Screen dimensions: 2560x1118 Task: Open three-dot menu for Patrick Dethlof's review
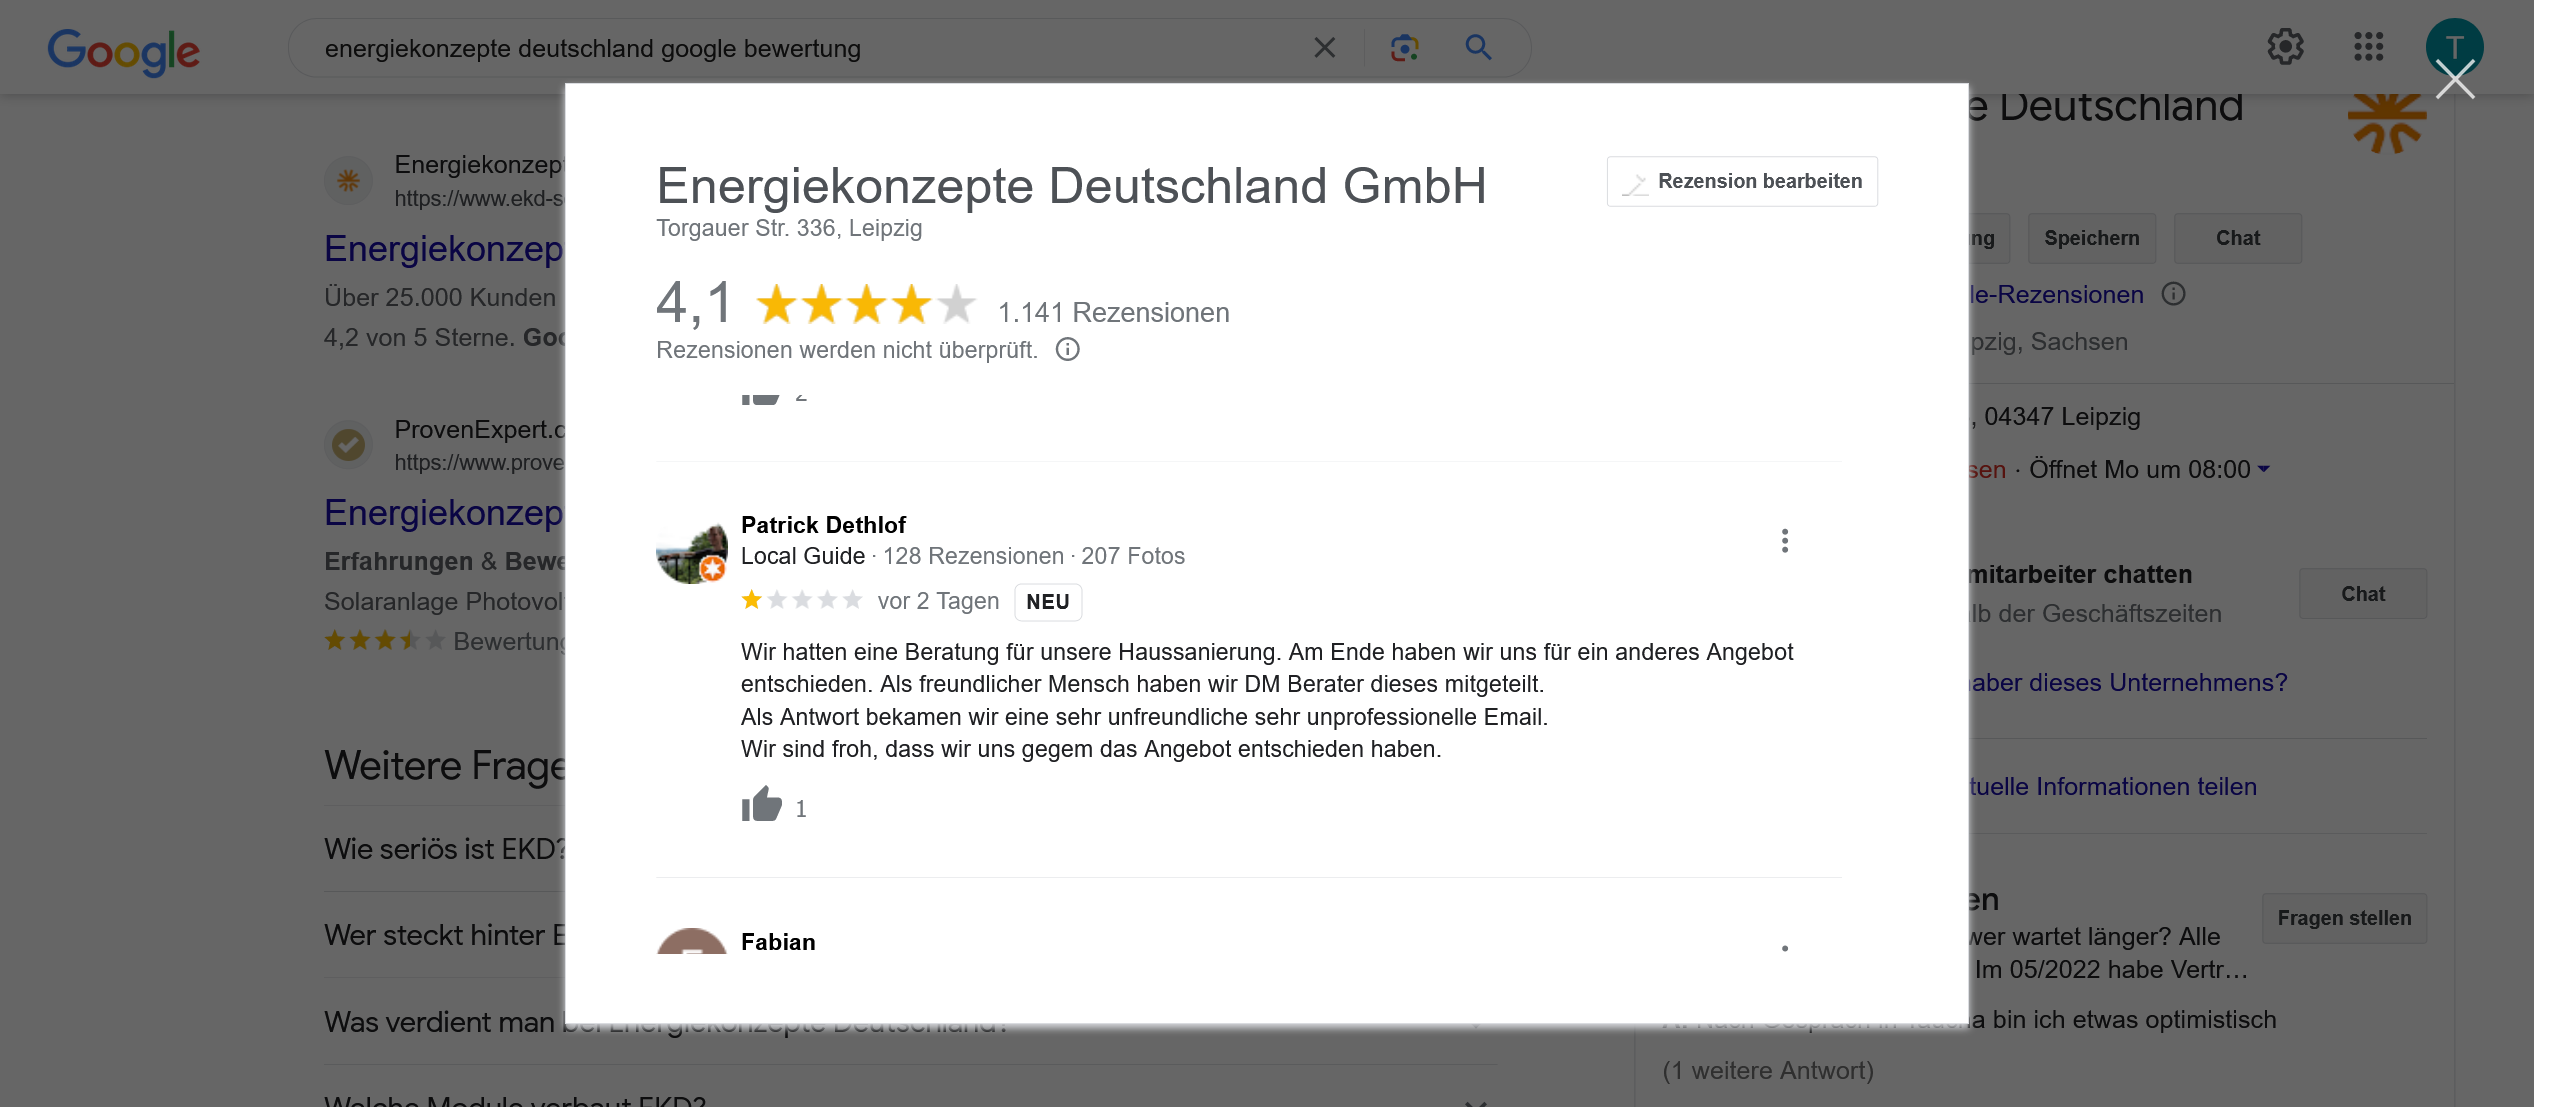[1784, 541]
